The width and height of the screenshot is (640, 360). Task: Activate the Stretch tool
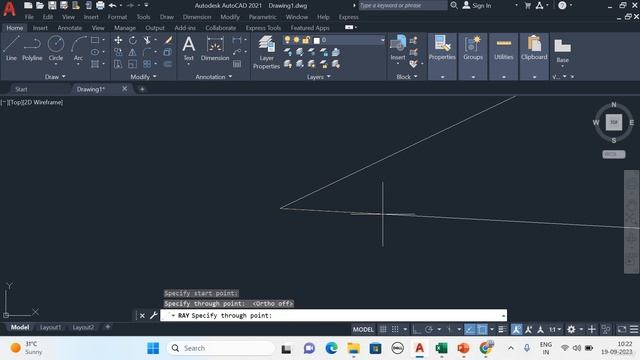click(x=118, y=64)
